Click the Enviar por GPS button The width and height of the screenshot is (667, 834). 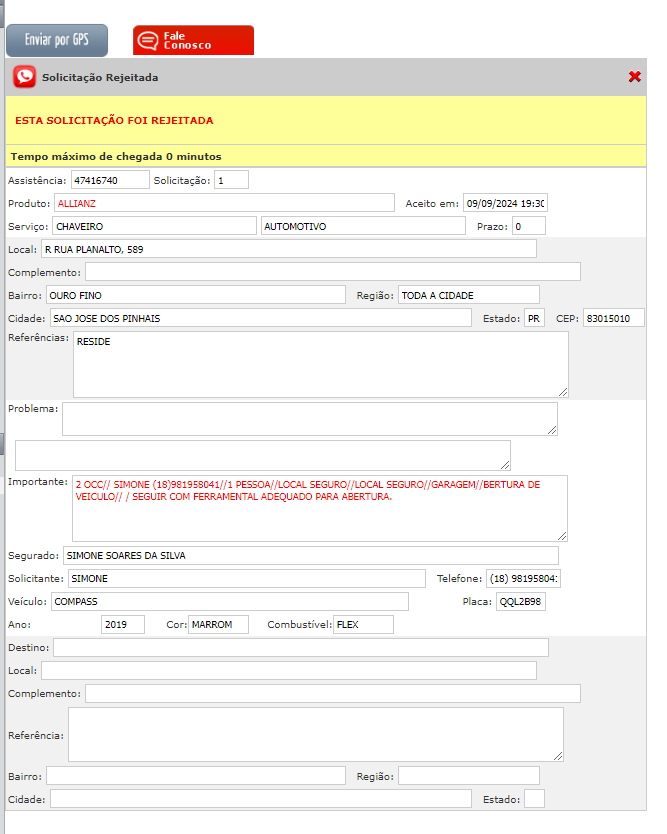pyautogui.click(x=57, y=40)
